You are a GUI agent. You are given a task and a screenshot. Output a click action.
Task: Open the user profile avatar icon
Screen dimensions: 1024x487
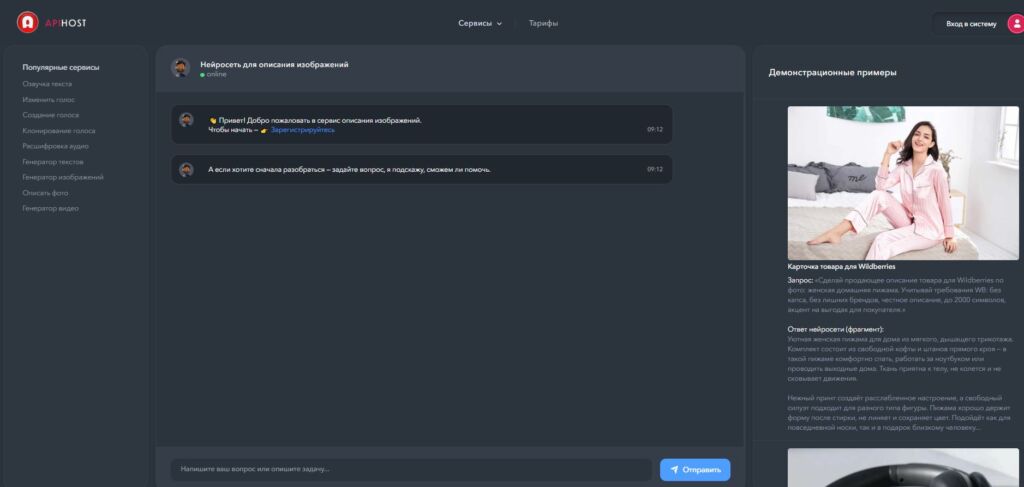click(x=1016, y=24)
